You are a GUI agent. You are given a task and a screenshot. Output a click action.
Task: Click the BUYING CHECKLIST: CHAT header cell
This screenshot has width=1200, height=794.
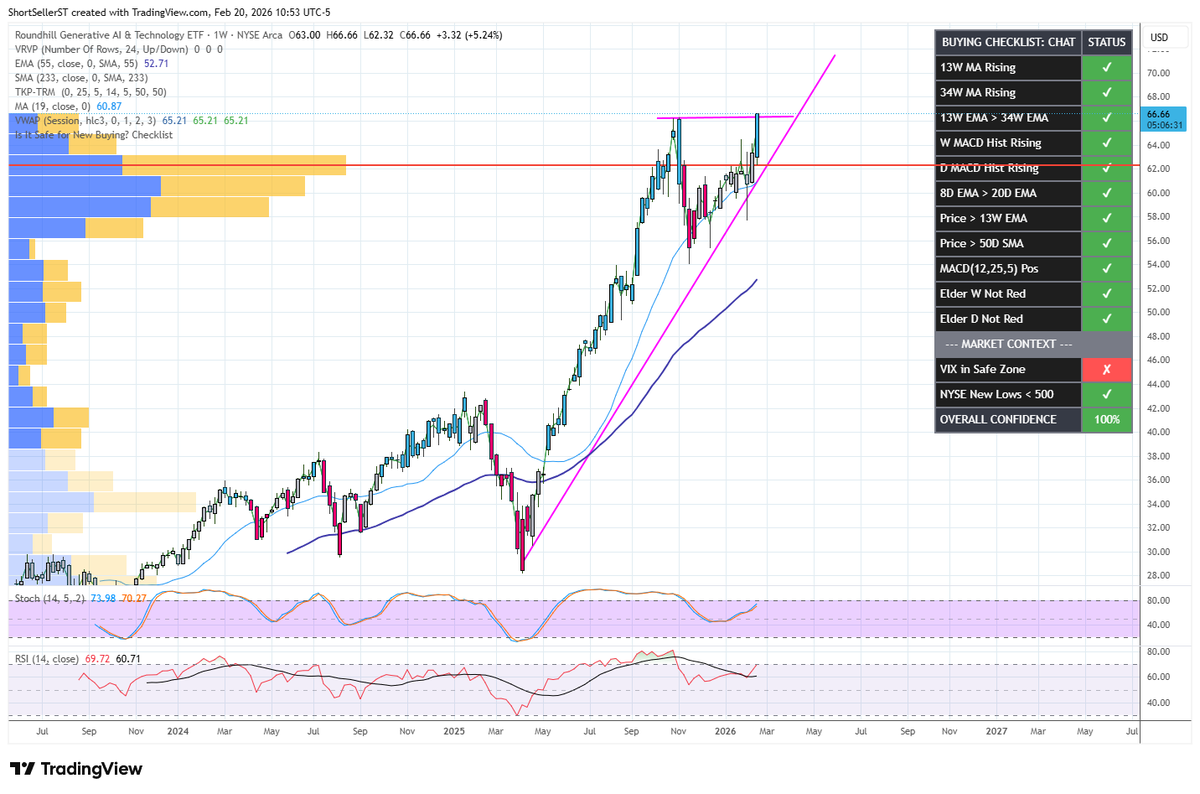tap(1008, 42)
